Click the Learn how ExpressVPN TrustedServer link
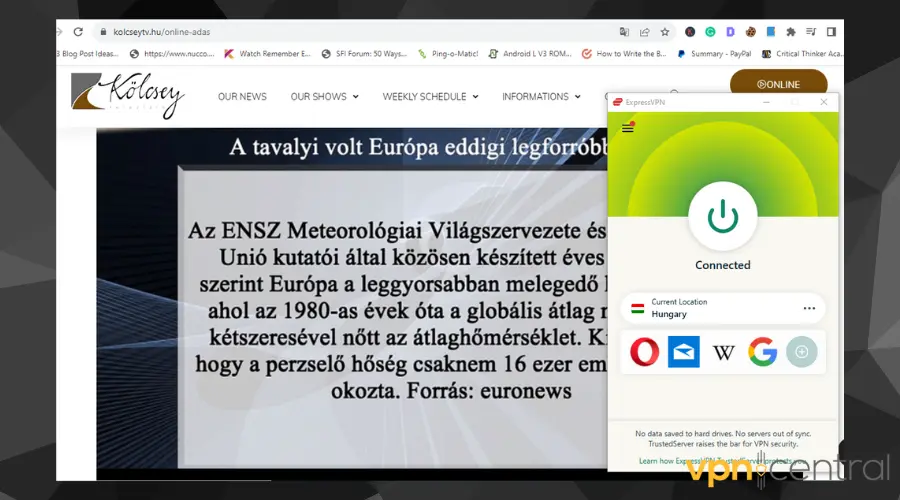Image resolution: width=900 pixels, height=500 pixels. point(722,461)
